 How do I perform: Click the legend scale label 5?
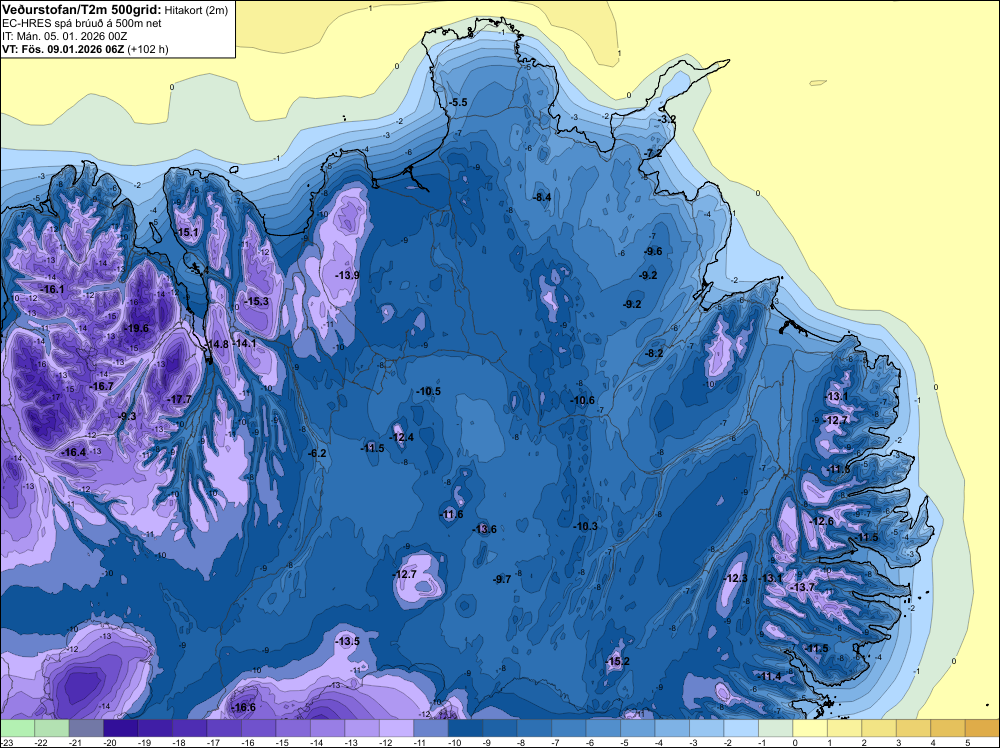967,742
